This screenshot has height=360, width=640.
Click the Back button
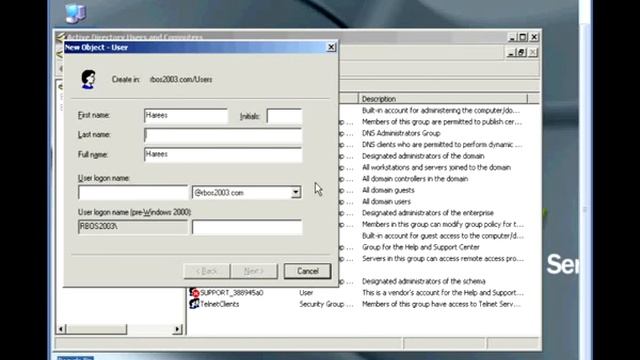pos(207,271)
